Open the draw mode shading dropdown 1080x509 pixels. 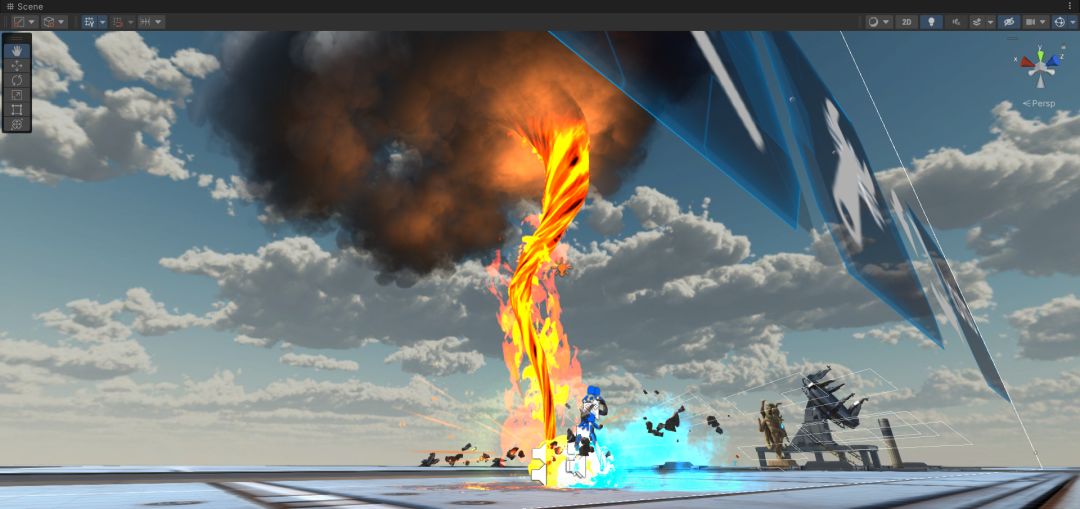click(879, 22)
